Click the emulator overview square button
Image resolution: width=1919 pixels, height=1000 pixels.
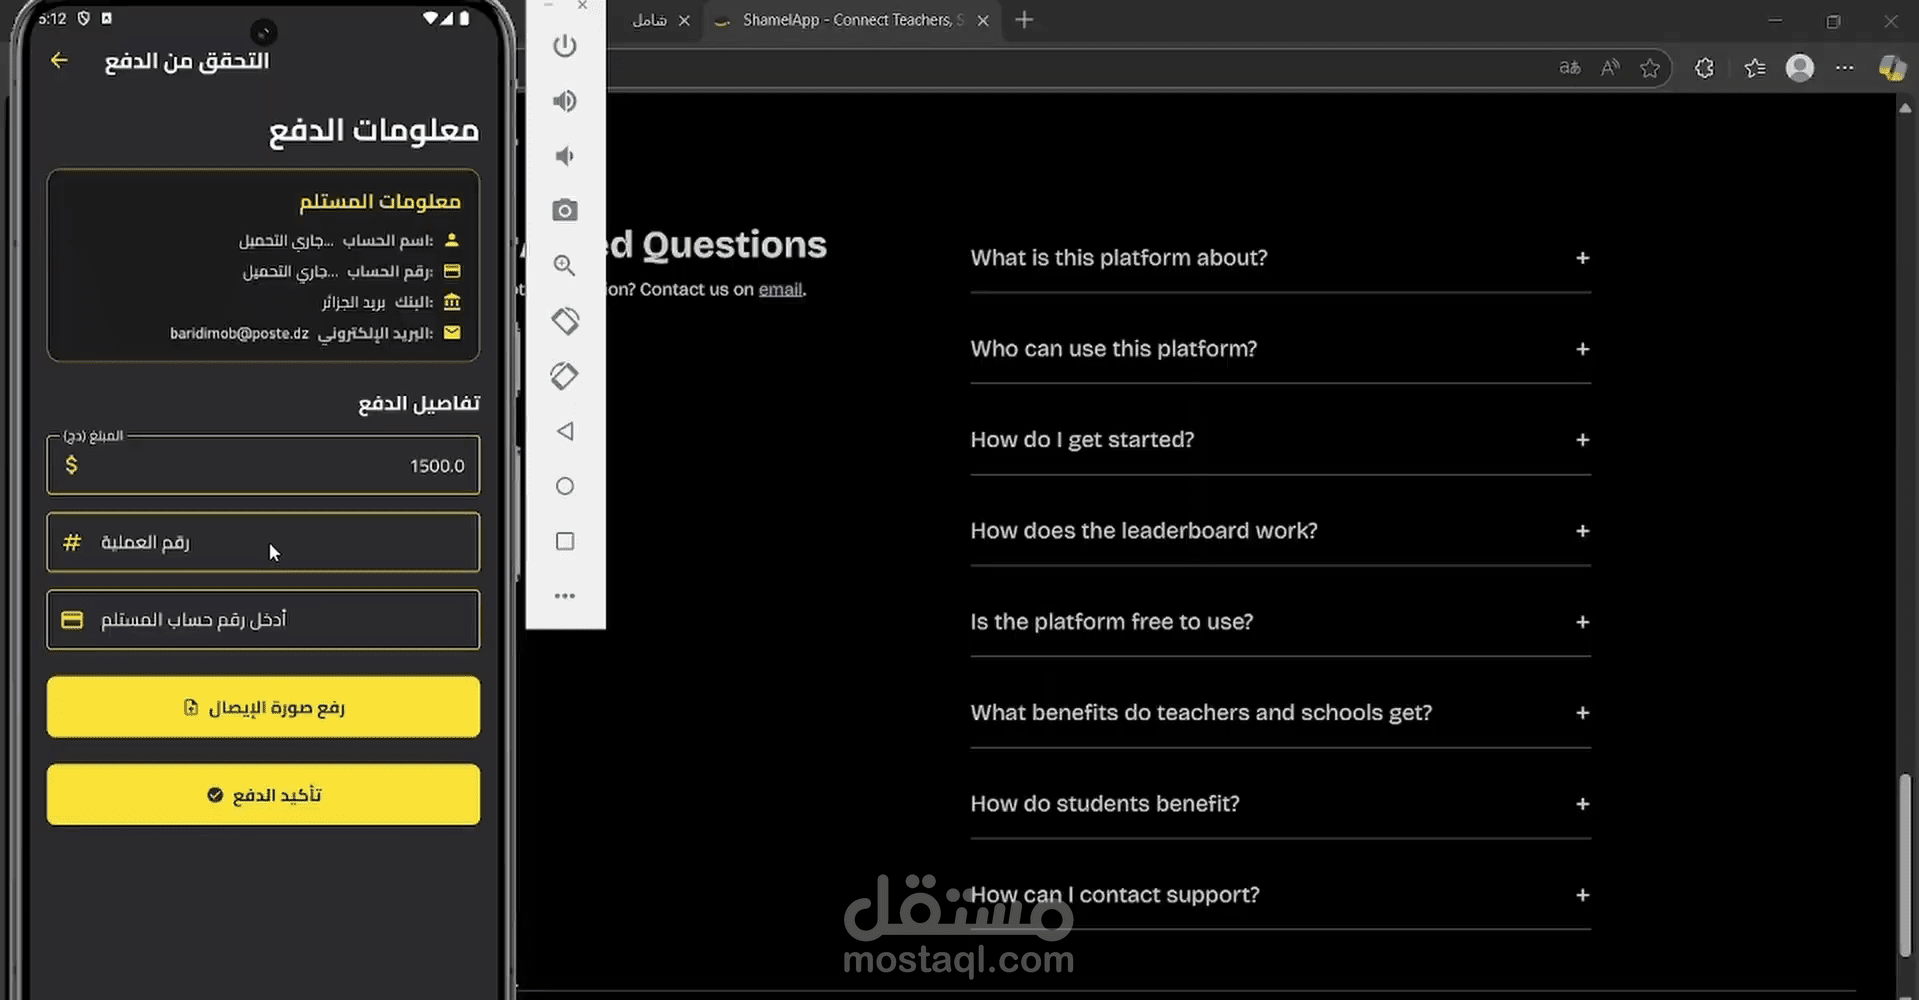click(x=565, y=541)
